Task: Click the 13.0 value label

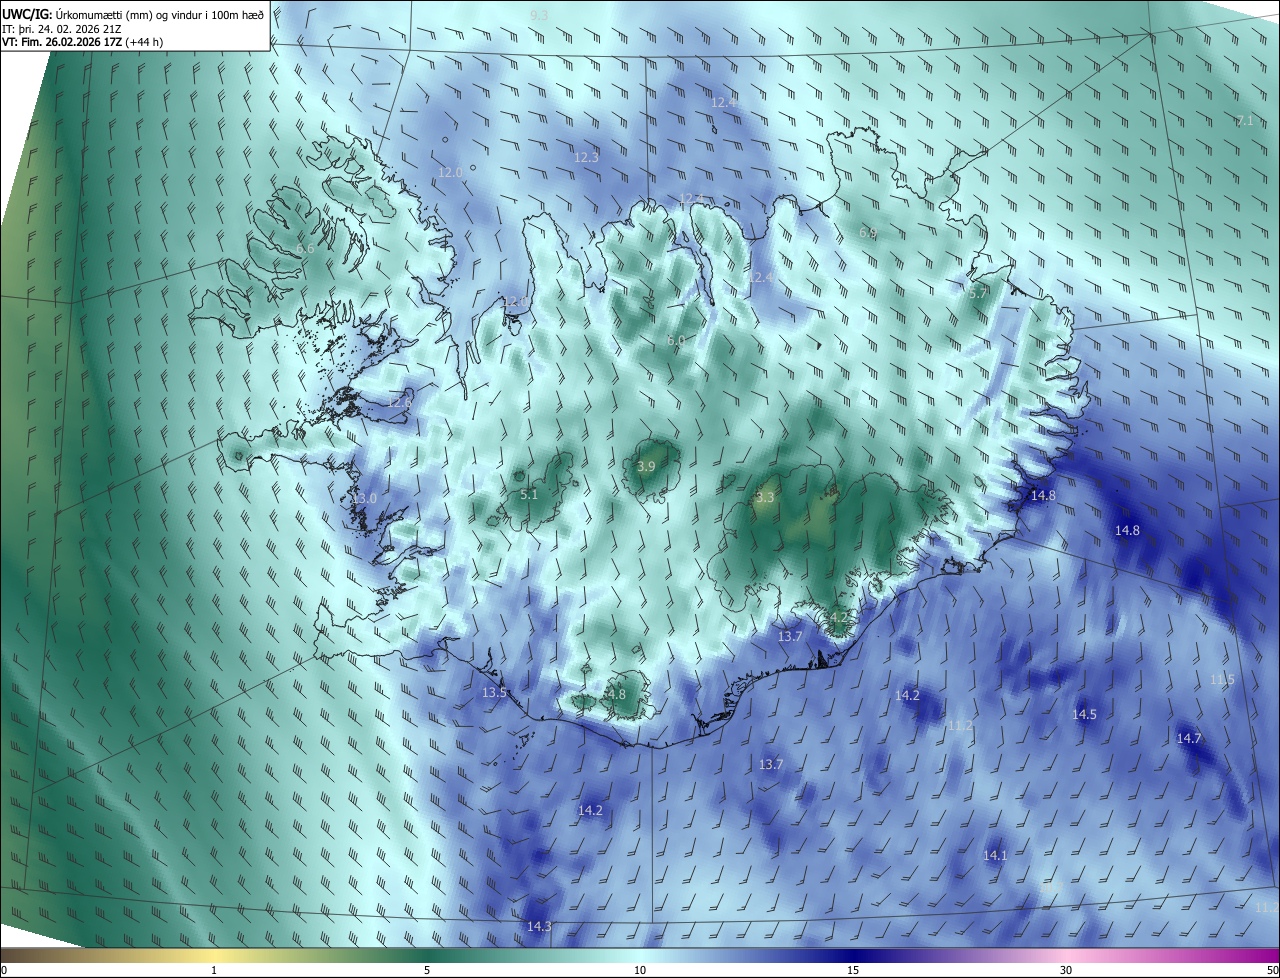Action: (x=365, y=498)
